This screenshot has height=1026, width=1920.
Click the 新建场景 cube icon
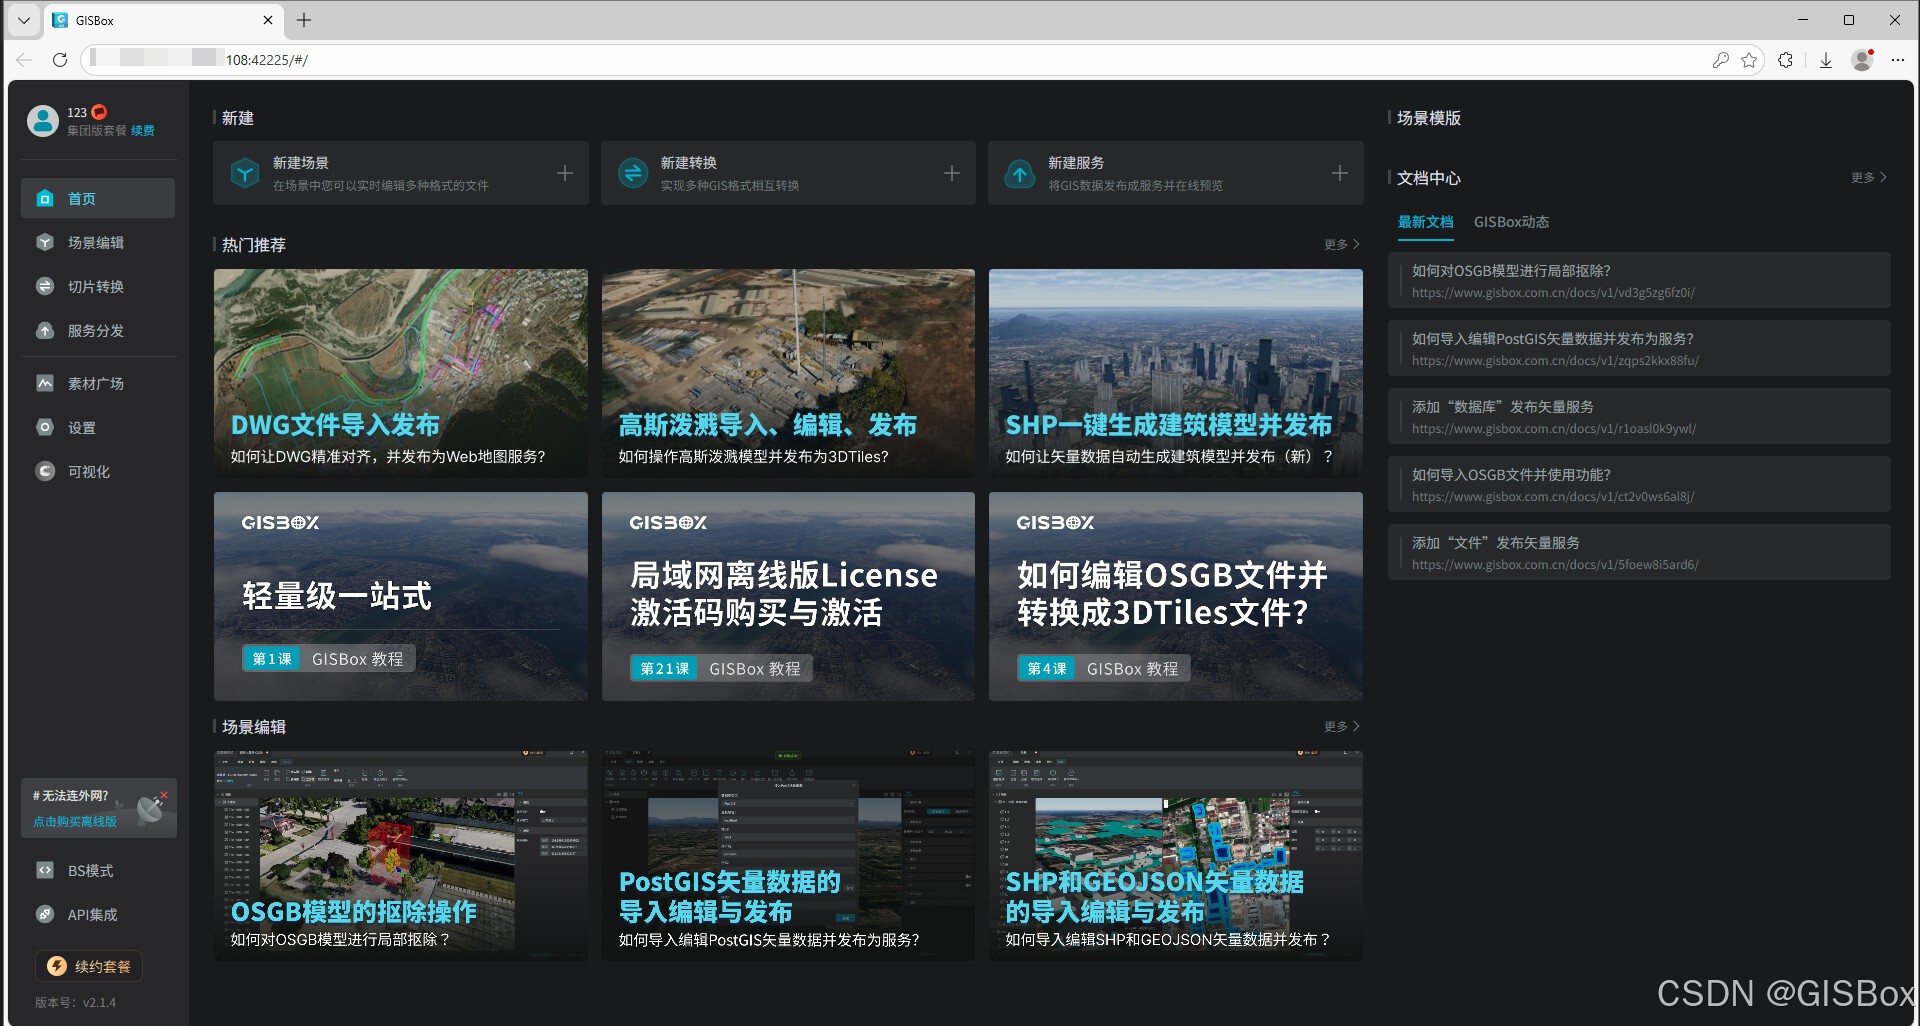tap(245, 173)
